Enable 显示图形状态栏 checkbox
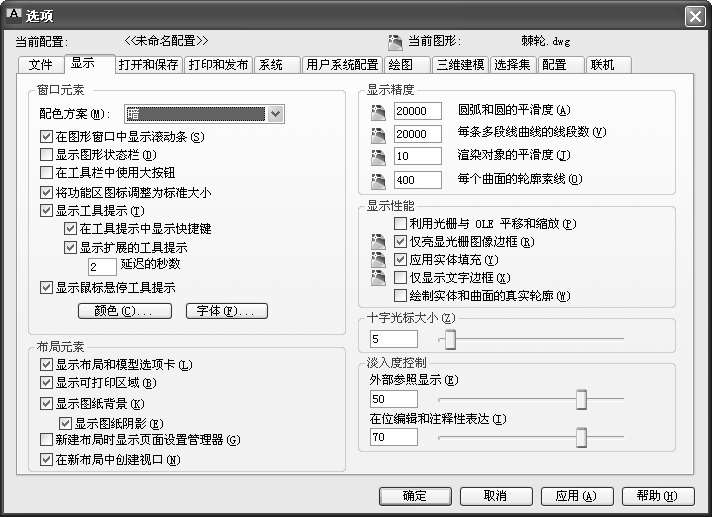 46,155
